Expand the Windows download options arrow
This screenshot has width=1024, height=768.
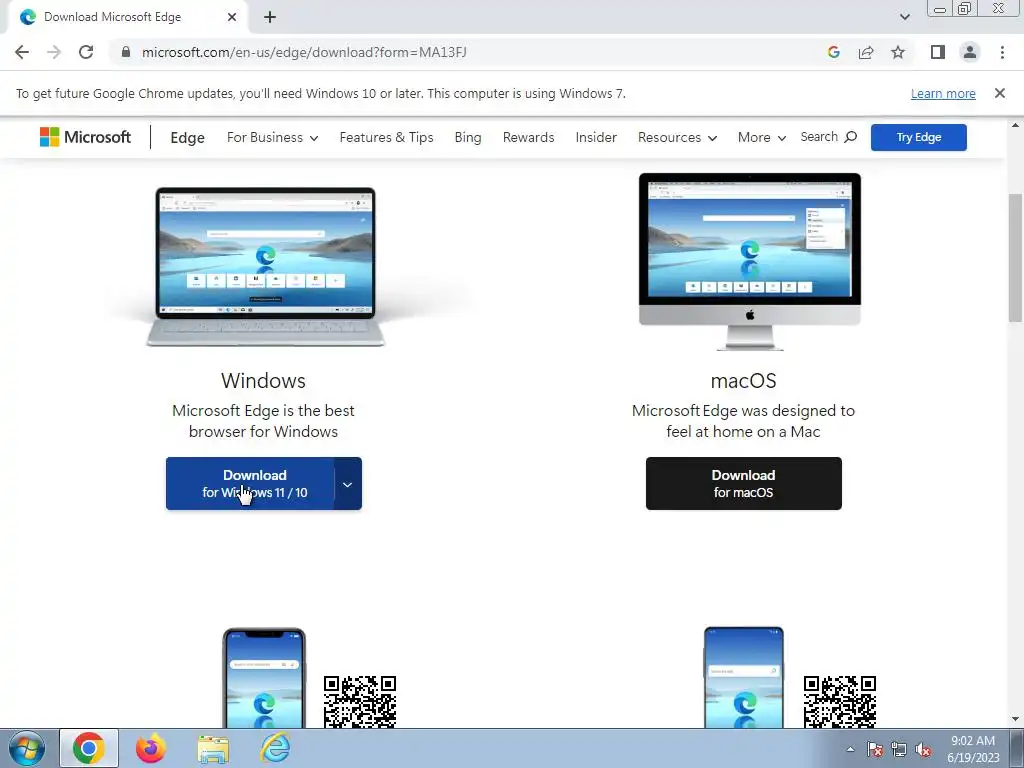(347, 484)
